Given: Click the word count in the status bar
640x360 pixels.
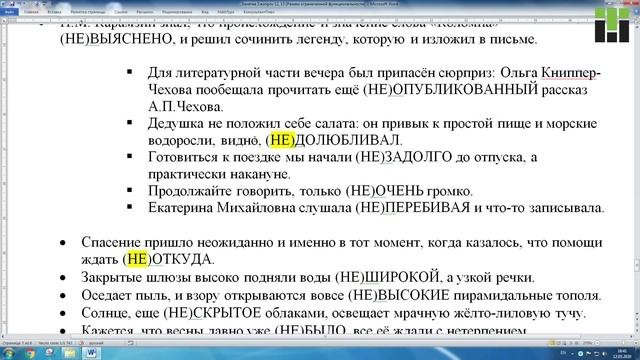Looking at the screenshot, I should (56, 343).
